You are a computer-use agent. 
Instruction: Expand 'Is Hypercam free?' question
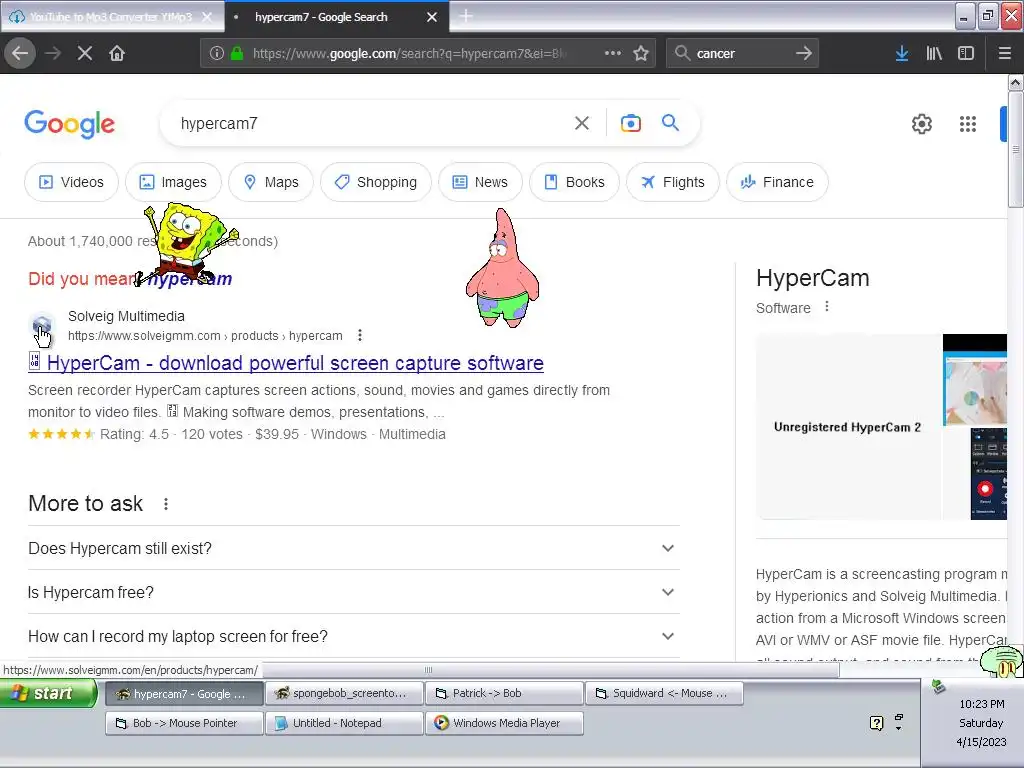pyautogui.click(x=353, y=592)
